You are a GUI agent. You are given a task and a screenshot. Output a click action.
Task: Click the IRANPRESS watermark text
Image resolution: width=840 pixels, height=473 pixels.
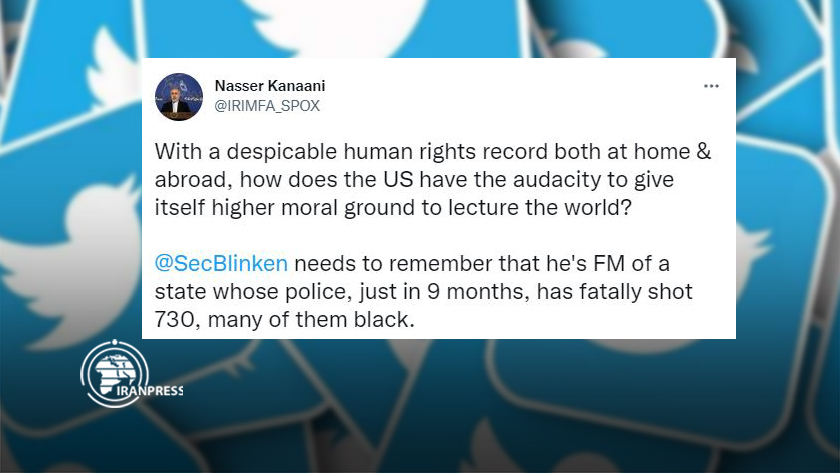click(149, 391)
